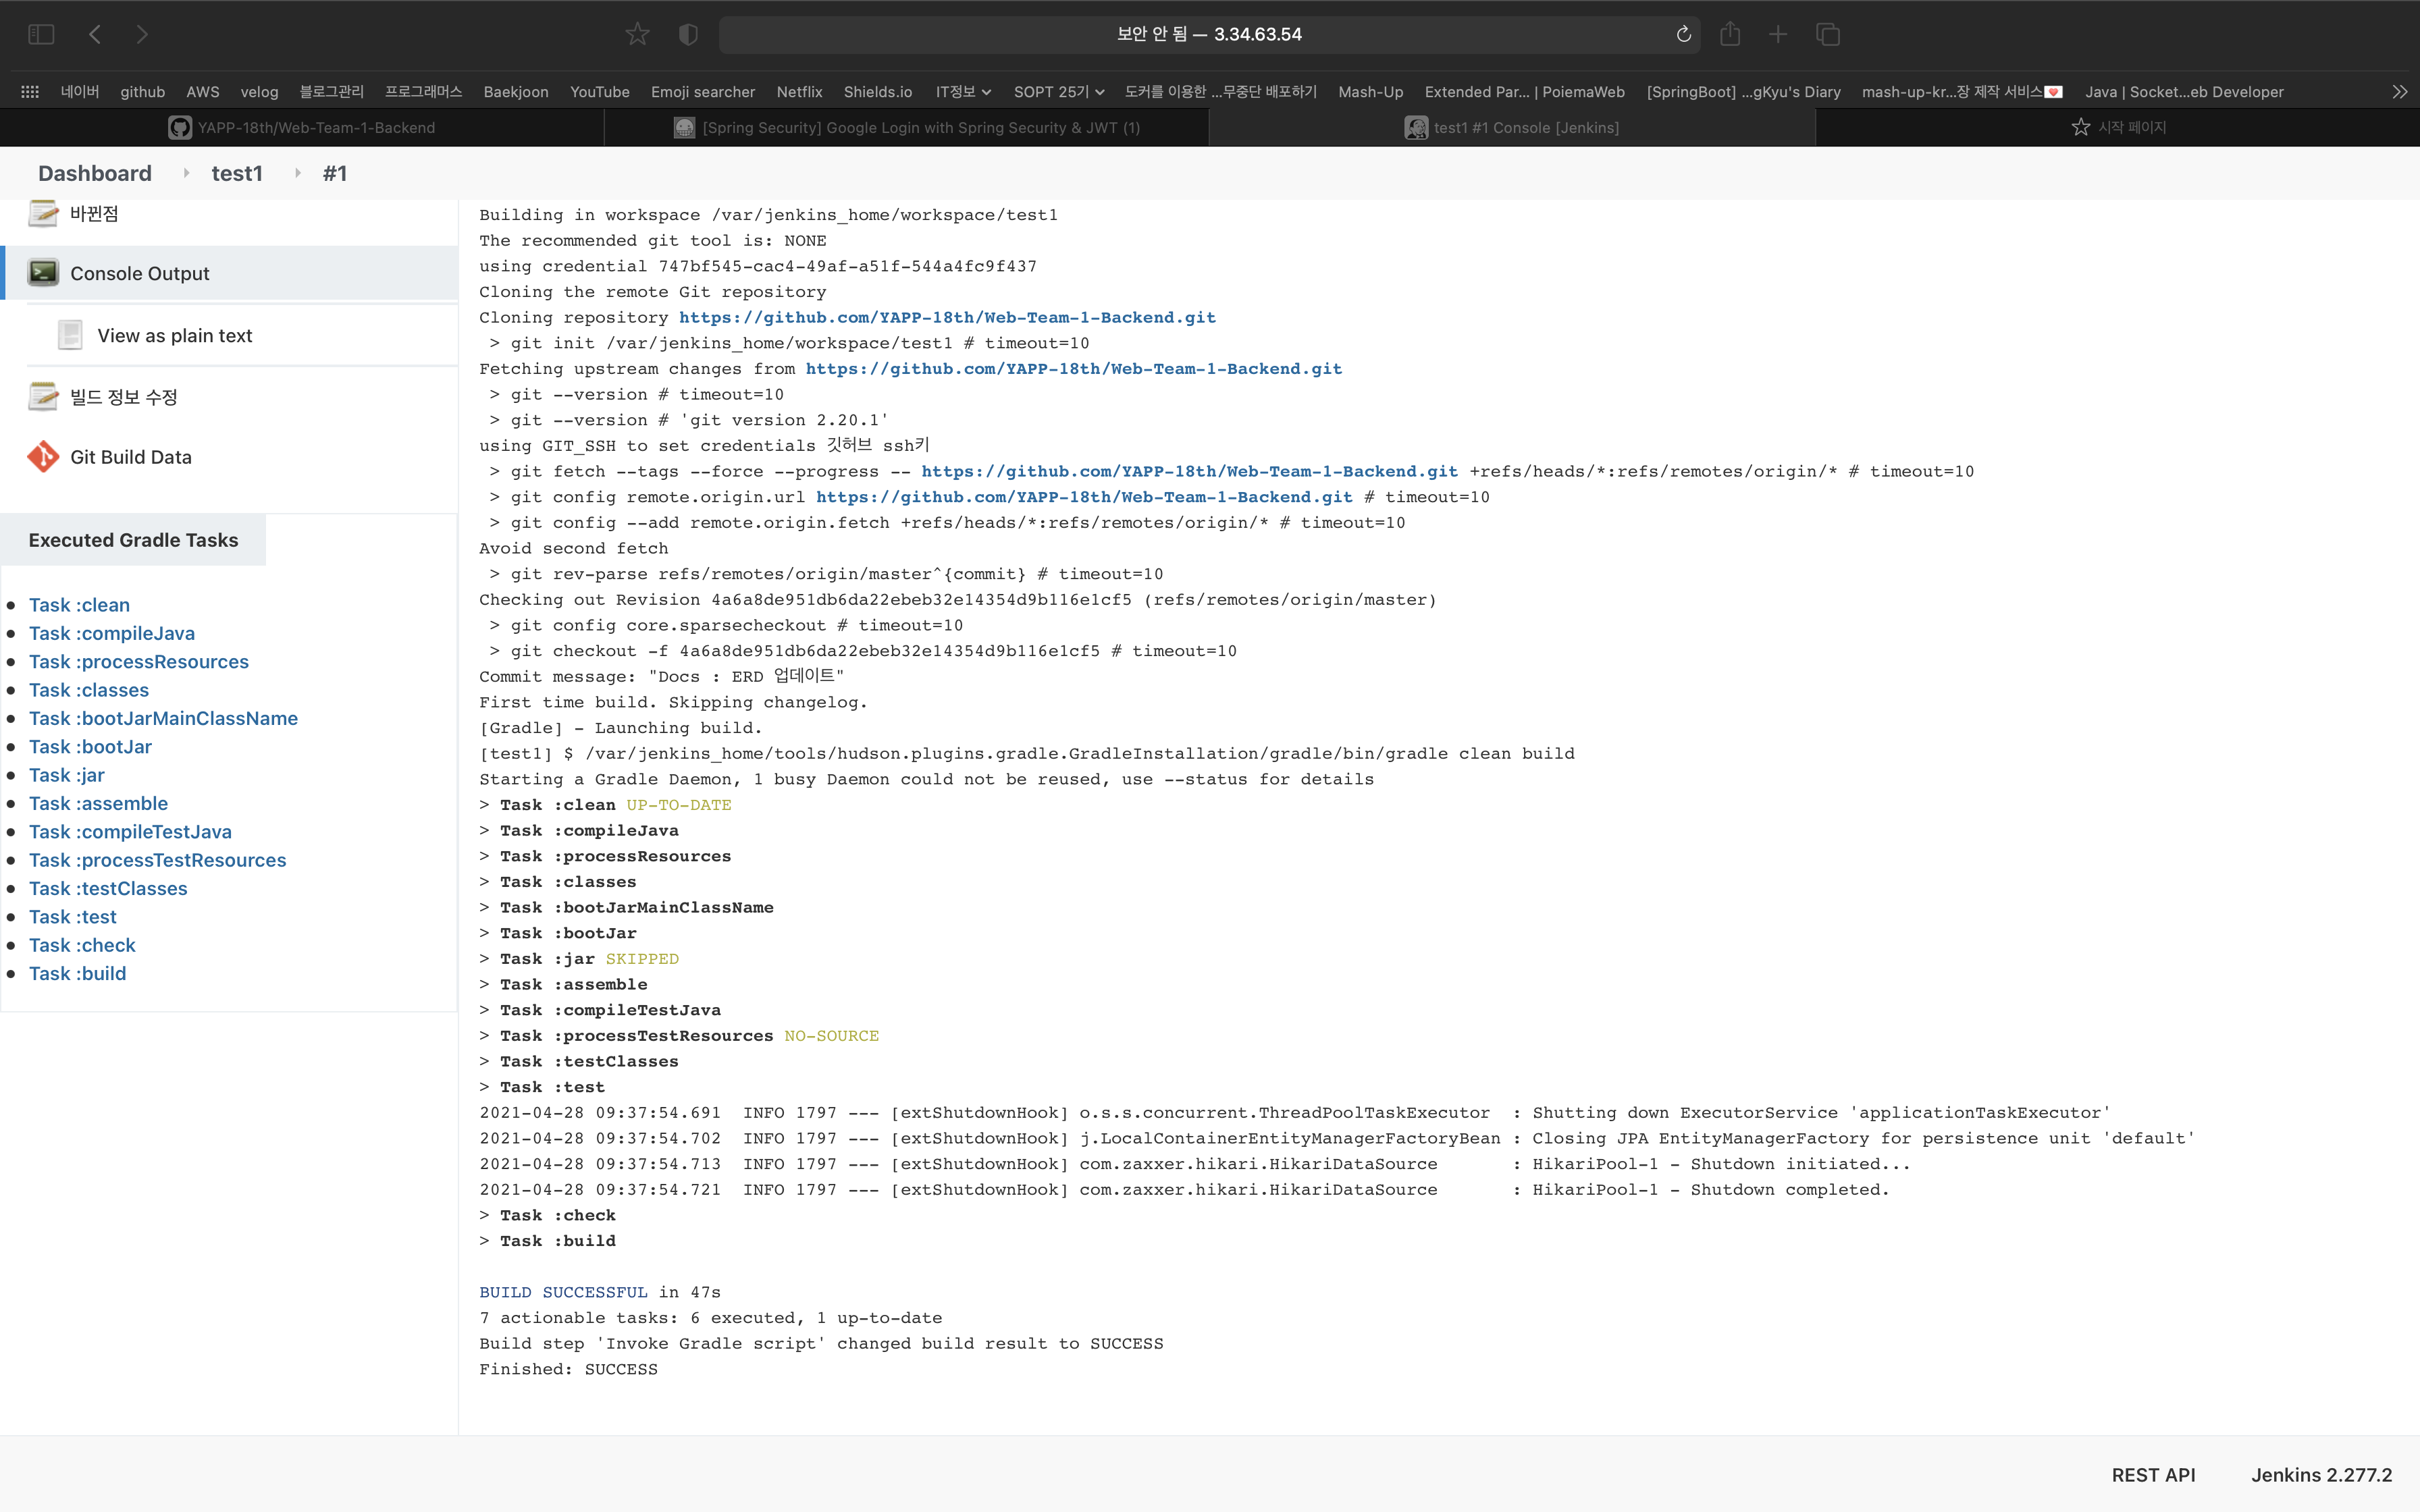Show tab overview icon
The width and height of the screenshot is (2420, 1512).
point(1828,34)
